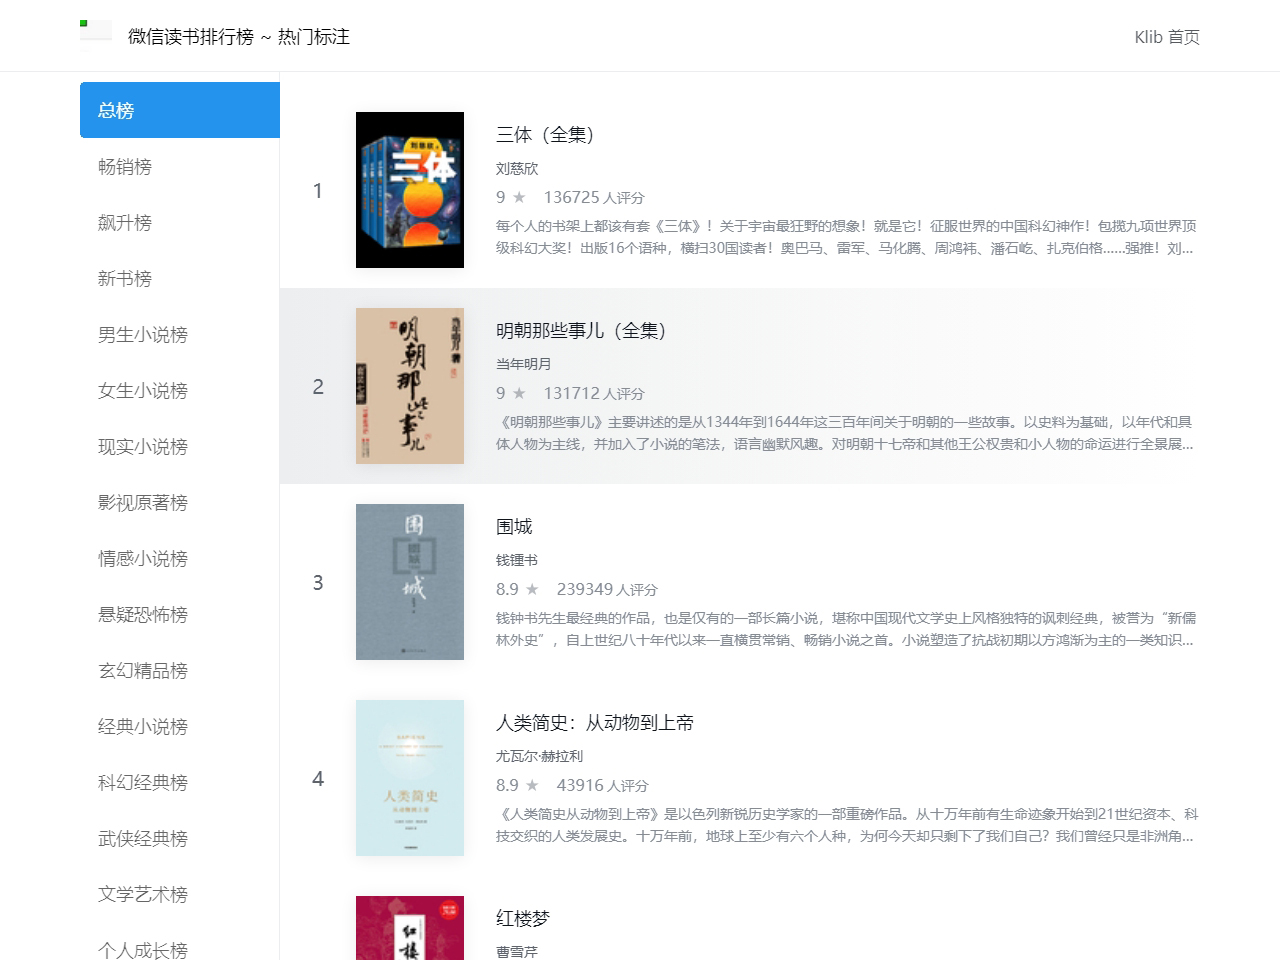Click the author name 刘慈欣
This screenshot has width=1280, height=960.
coord(518,168)
